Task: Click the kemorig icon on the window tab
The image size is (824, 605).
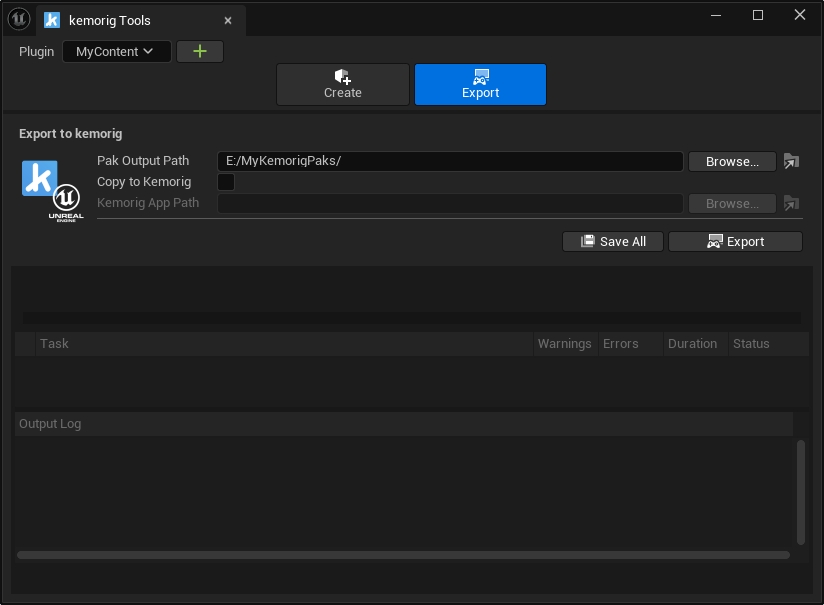Action: (x=52, y=21)
